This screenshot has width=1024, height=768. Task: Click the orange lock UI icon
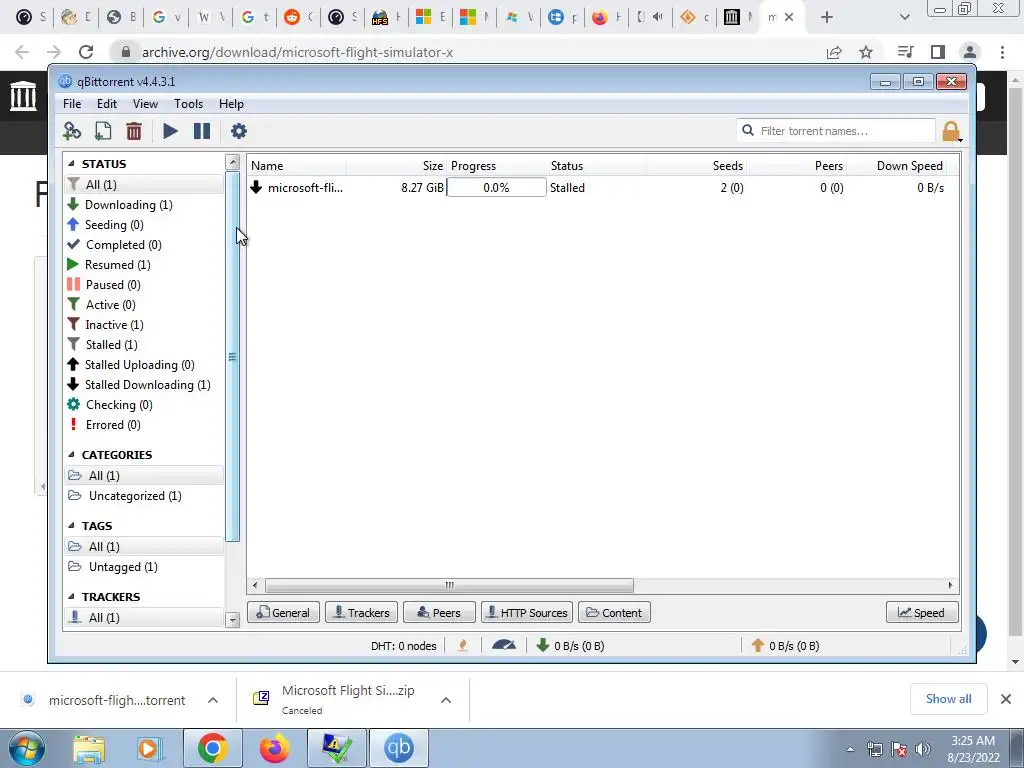point(952,131)
